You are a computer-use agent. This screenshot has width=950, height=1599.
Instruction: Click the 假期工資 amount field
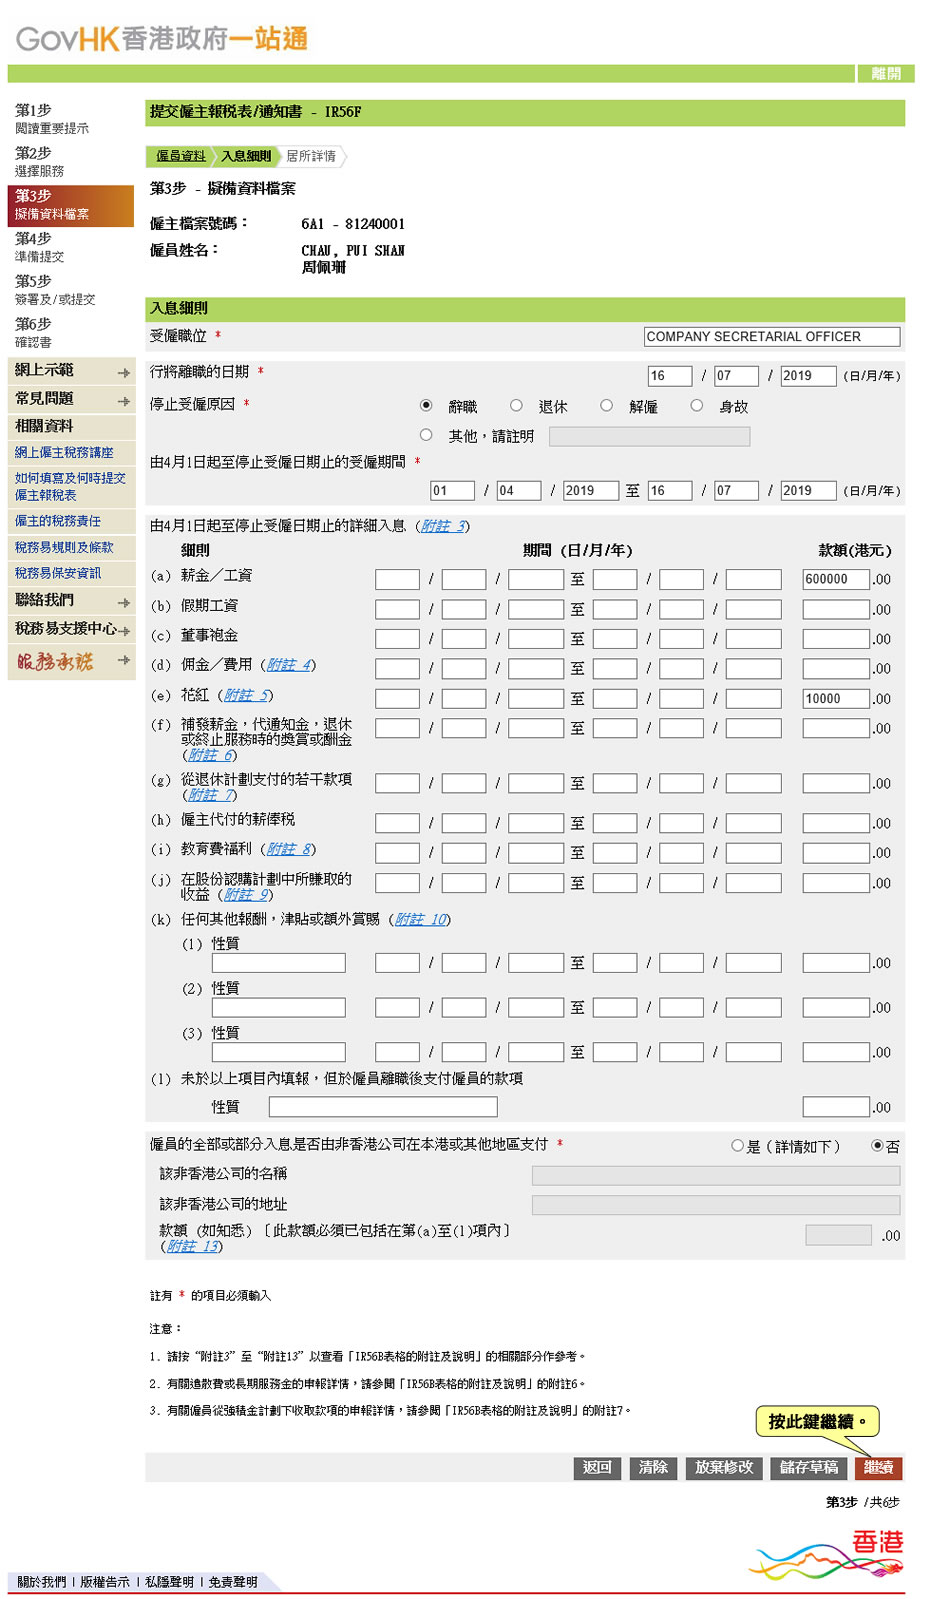pyautogui.click(x=836, y=609)
